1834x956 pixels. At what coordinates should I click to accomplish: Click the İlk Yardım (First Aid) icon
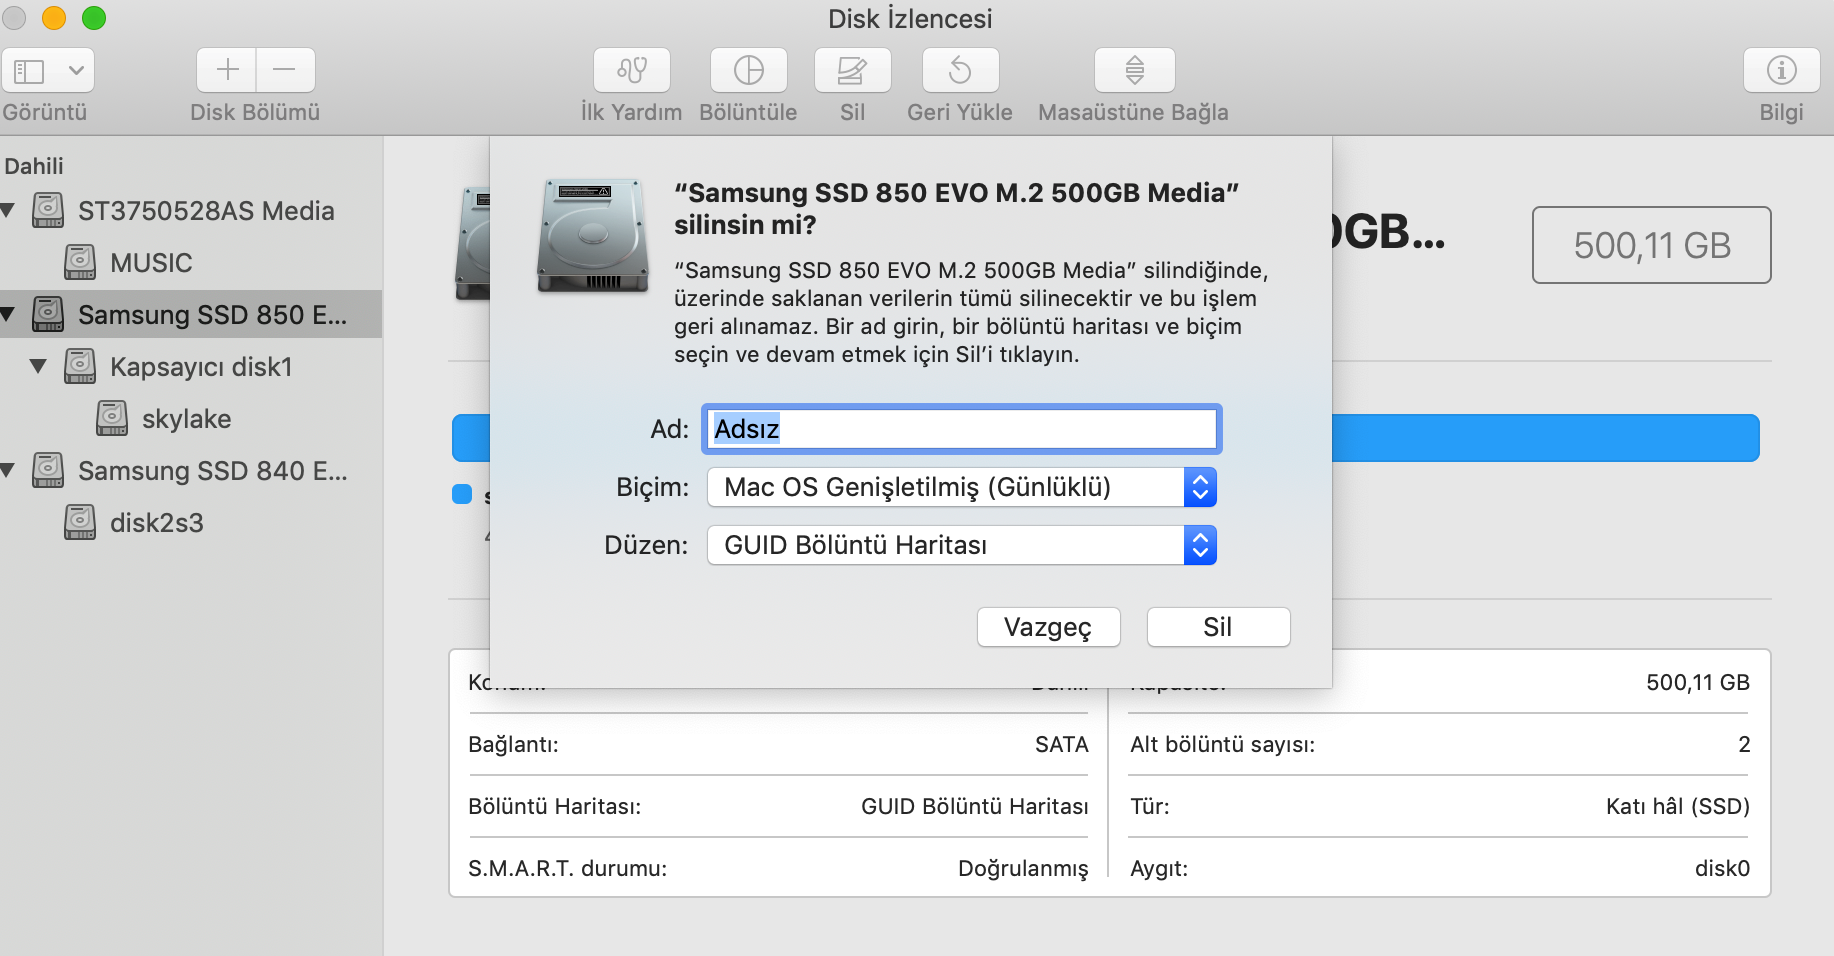coord(631,71)
